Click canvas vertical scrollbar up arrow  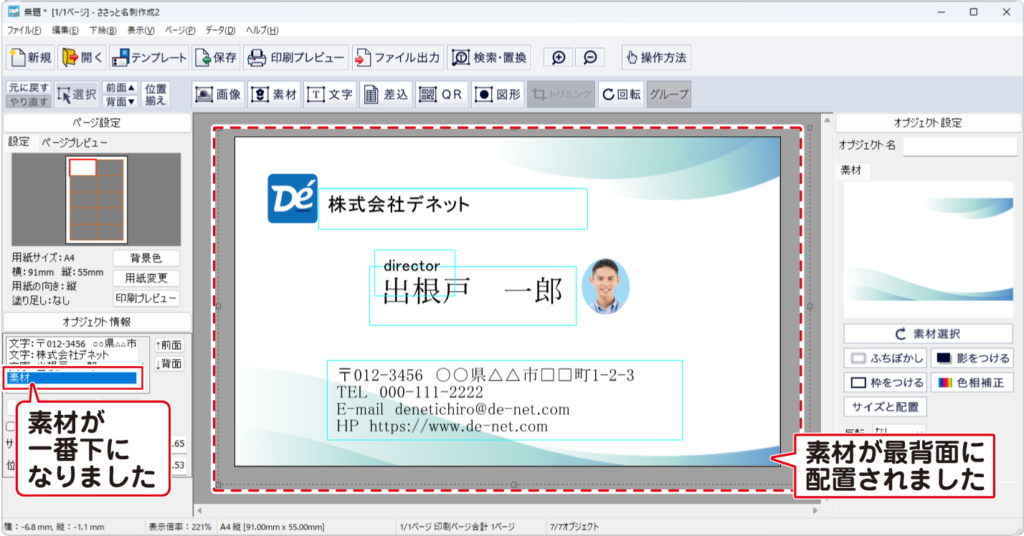[827, 121]
